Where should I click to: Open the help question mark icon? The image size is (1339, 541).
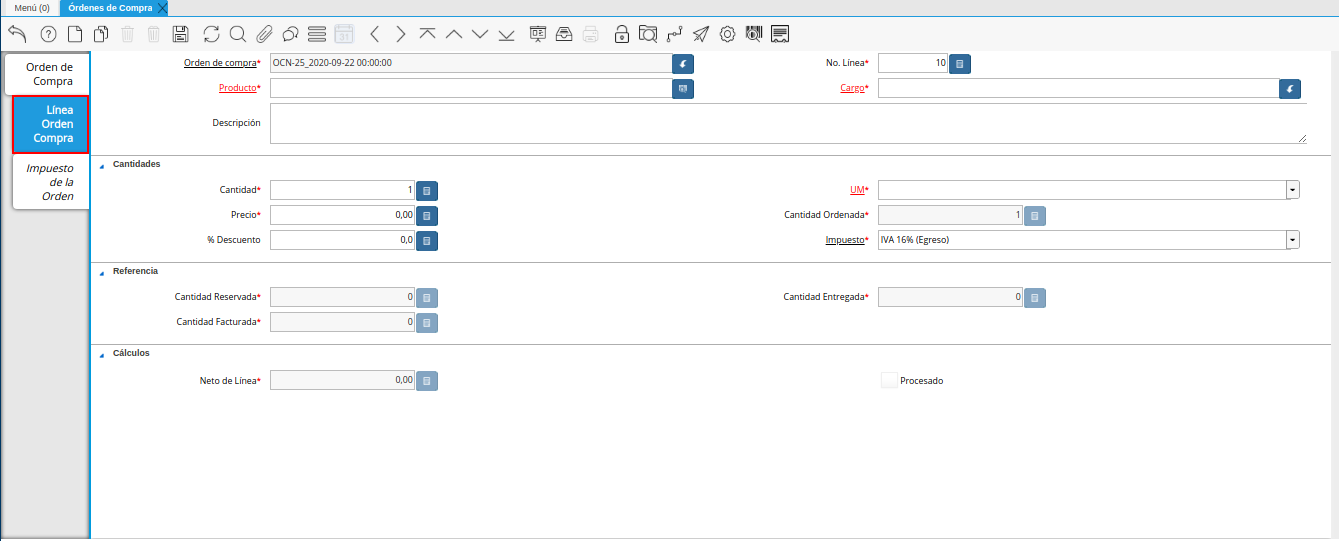(x=48, y=34)
